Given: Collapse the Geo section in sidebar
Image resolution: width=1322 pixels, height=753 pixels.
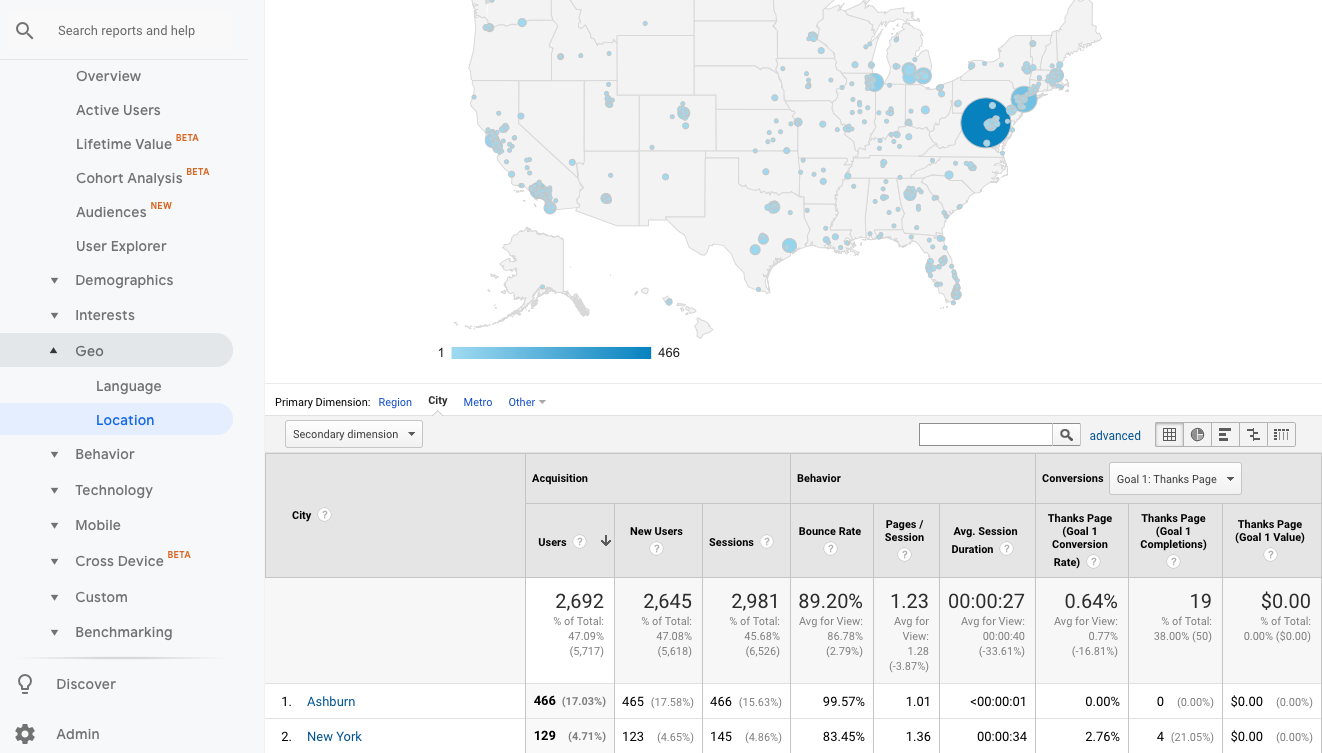Looking at the screenshot, I should pos(56,349).
